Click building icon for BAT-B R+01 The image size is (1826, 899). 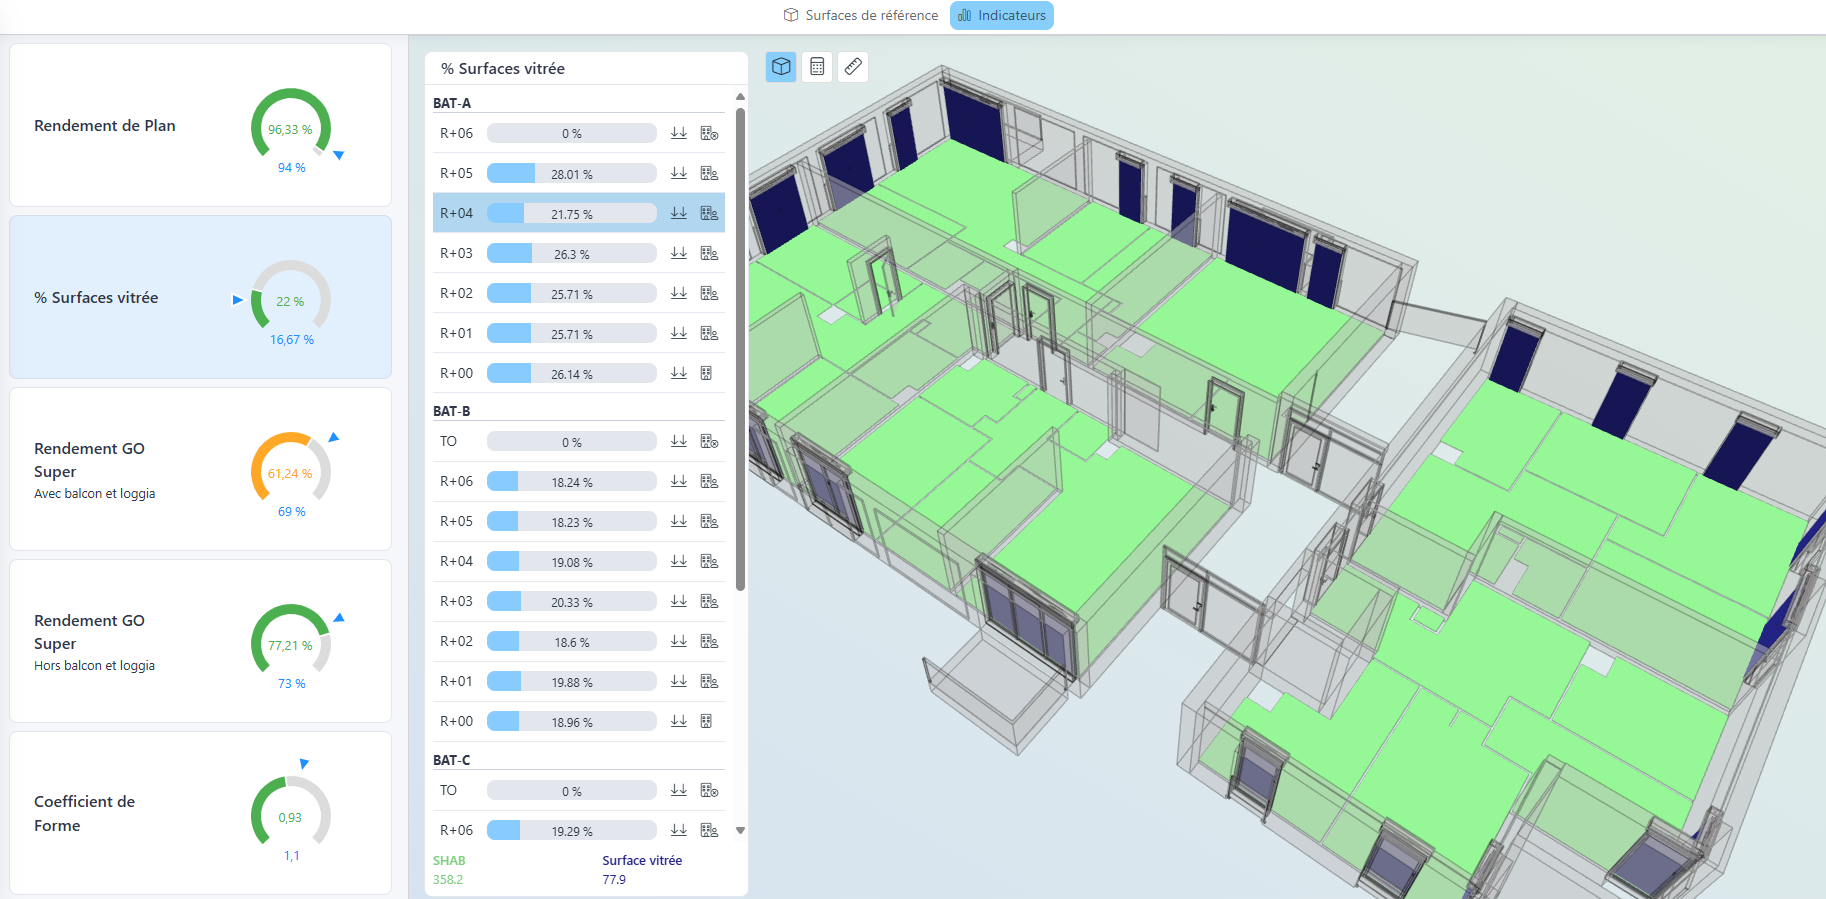(709, 681)
